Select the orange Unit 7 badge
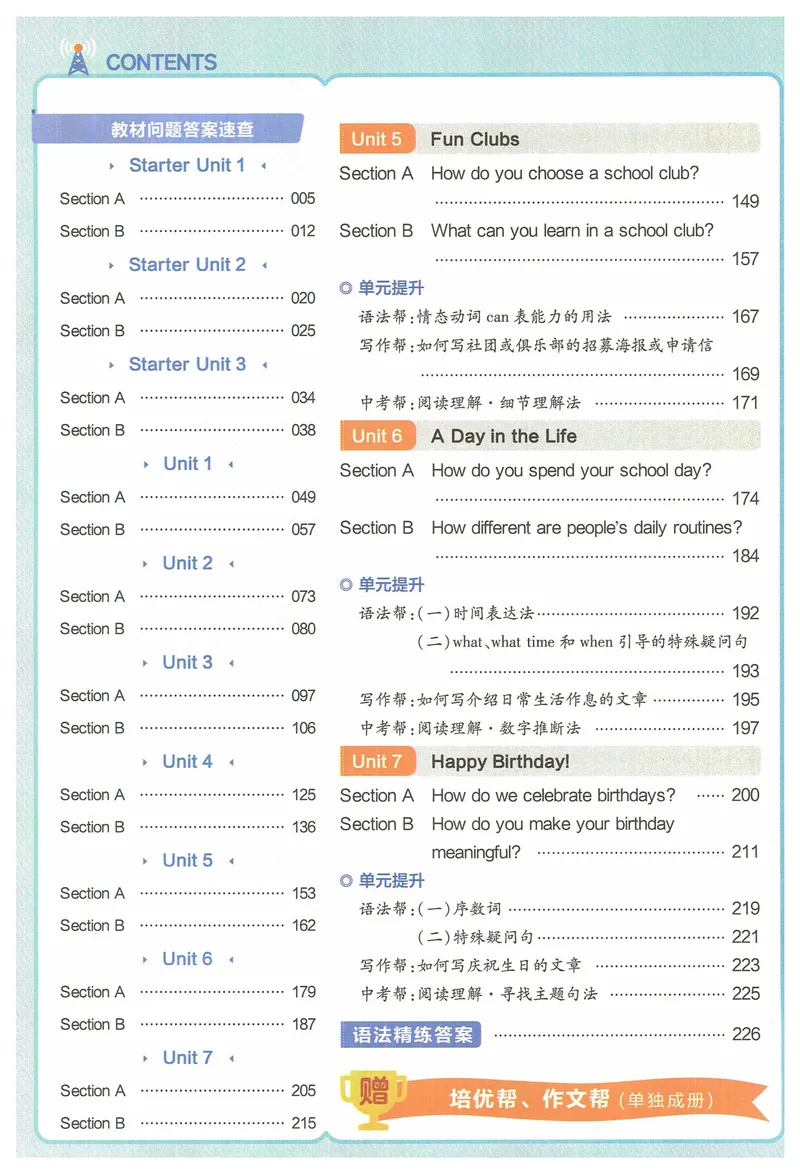Viewport: 800px width, 1174px height. [x=377, y=761]
